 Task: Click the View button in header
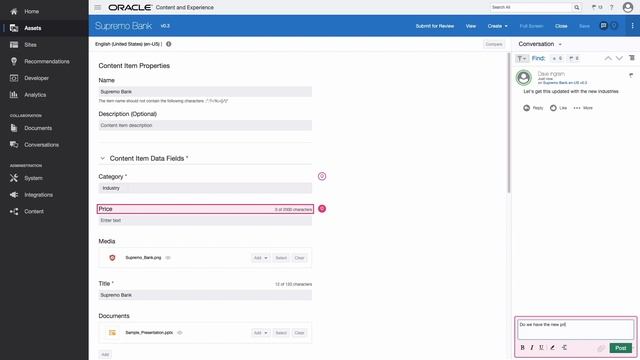pyautogui.click(x=471, y=26)
